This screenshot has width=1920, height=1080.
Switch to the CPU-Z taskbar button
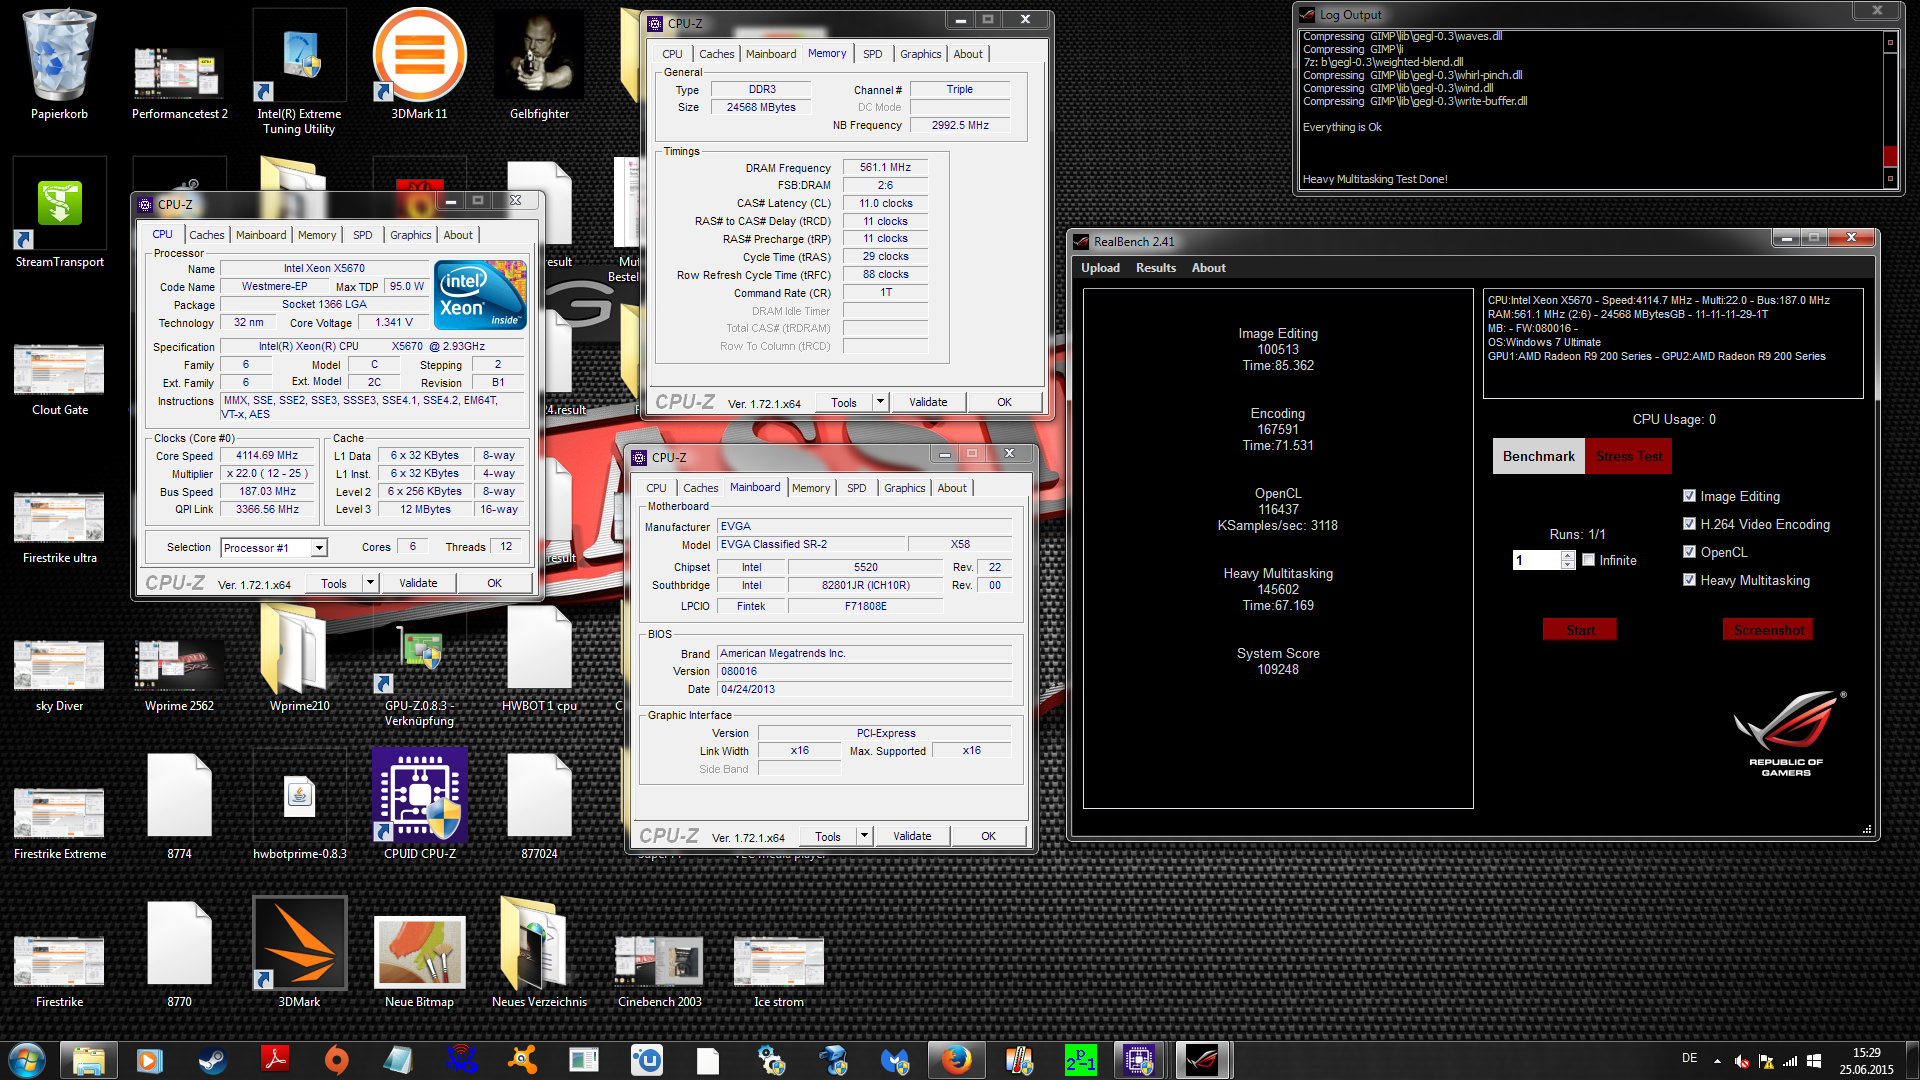click(x=1139, y=1060)
